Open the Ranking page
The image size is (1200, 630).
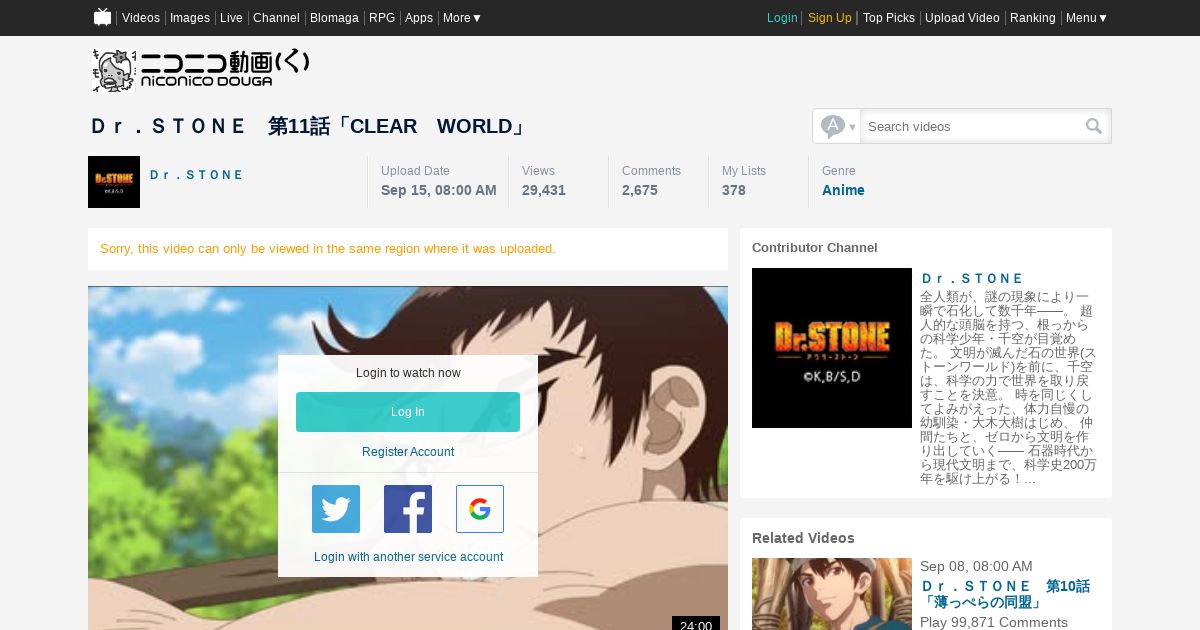(1033, 18)
